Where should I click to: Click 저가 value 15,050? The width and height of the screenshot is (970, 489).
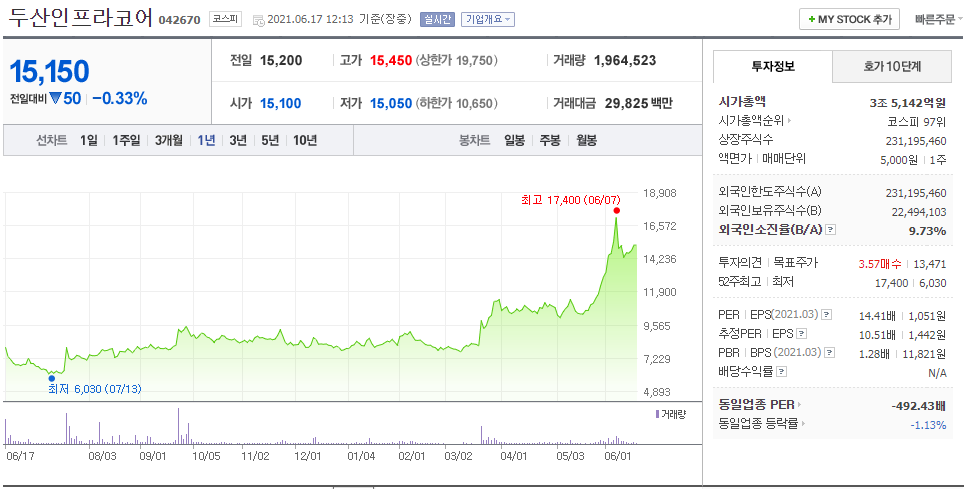[x=391, y=103]
